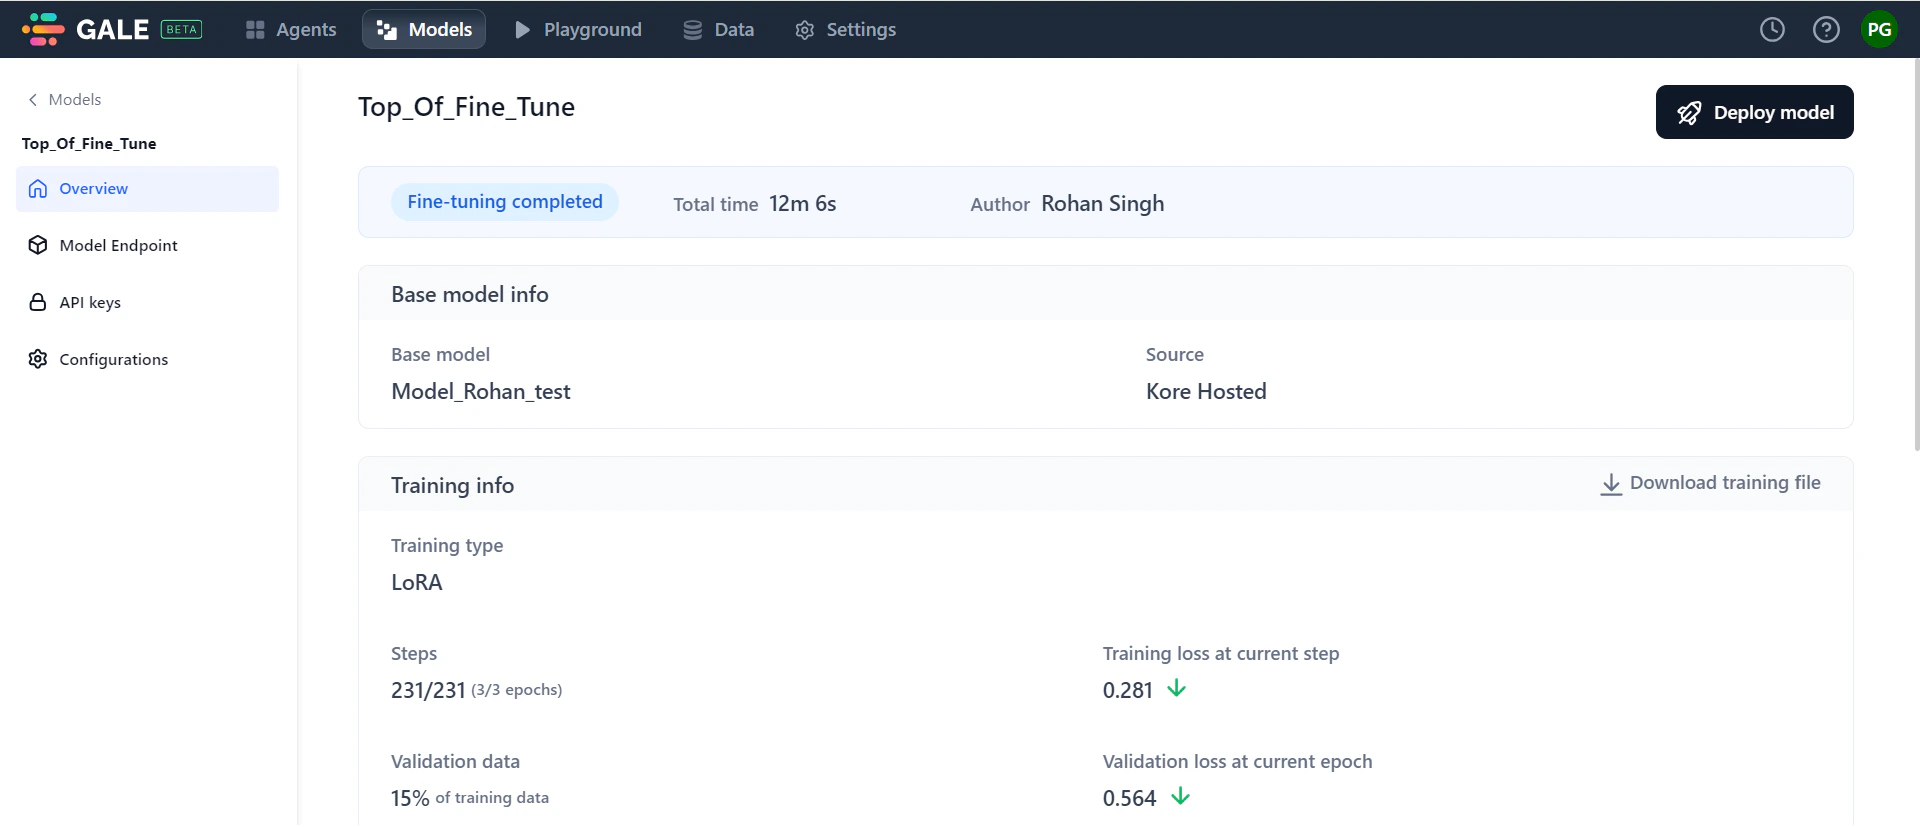Open Configurations in the sidebar
The width and height of the screenshot is (1920, 827).
point(147,359)
